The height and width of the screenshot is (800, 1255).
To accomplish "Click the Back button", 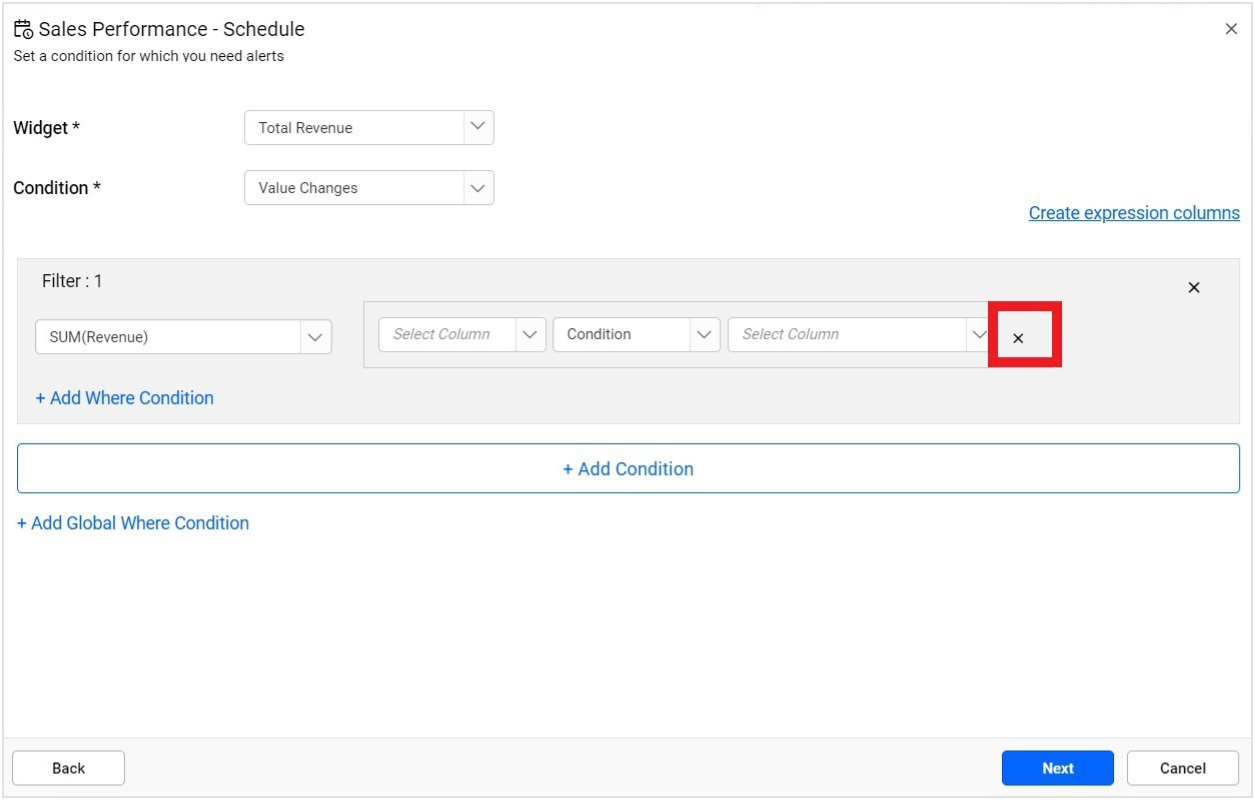I will (x=67, y=768).
